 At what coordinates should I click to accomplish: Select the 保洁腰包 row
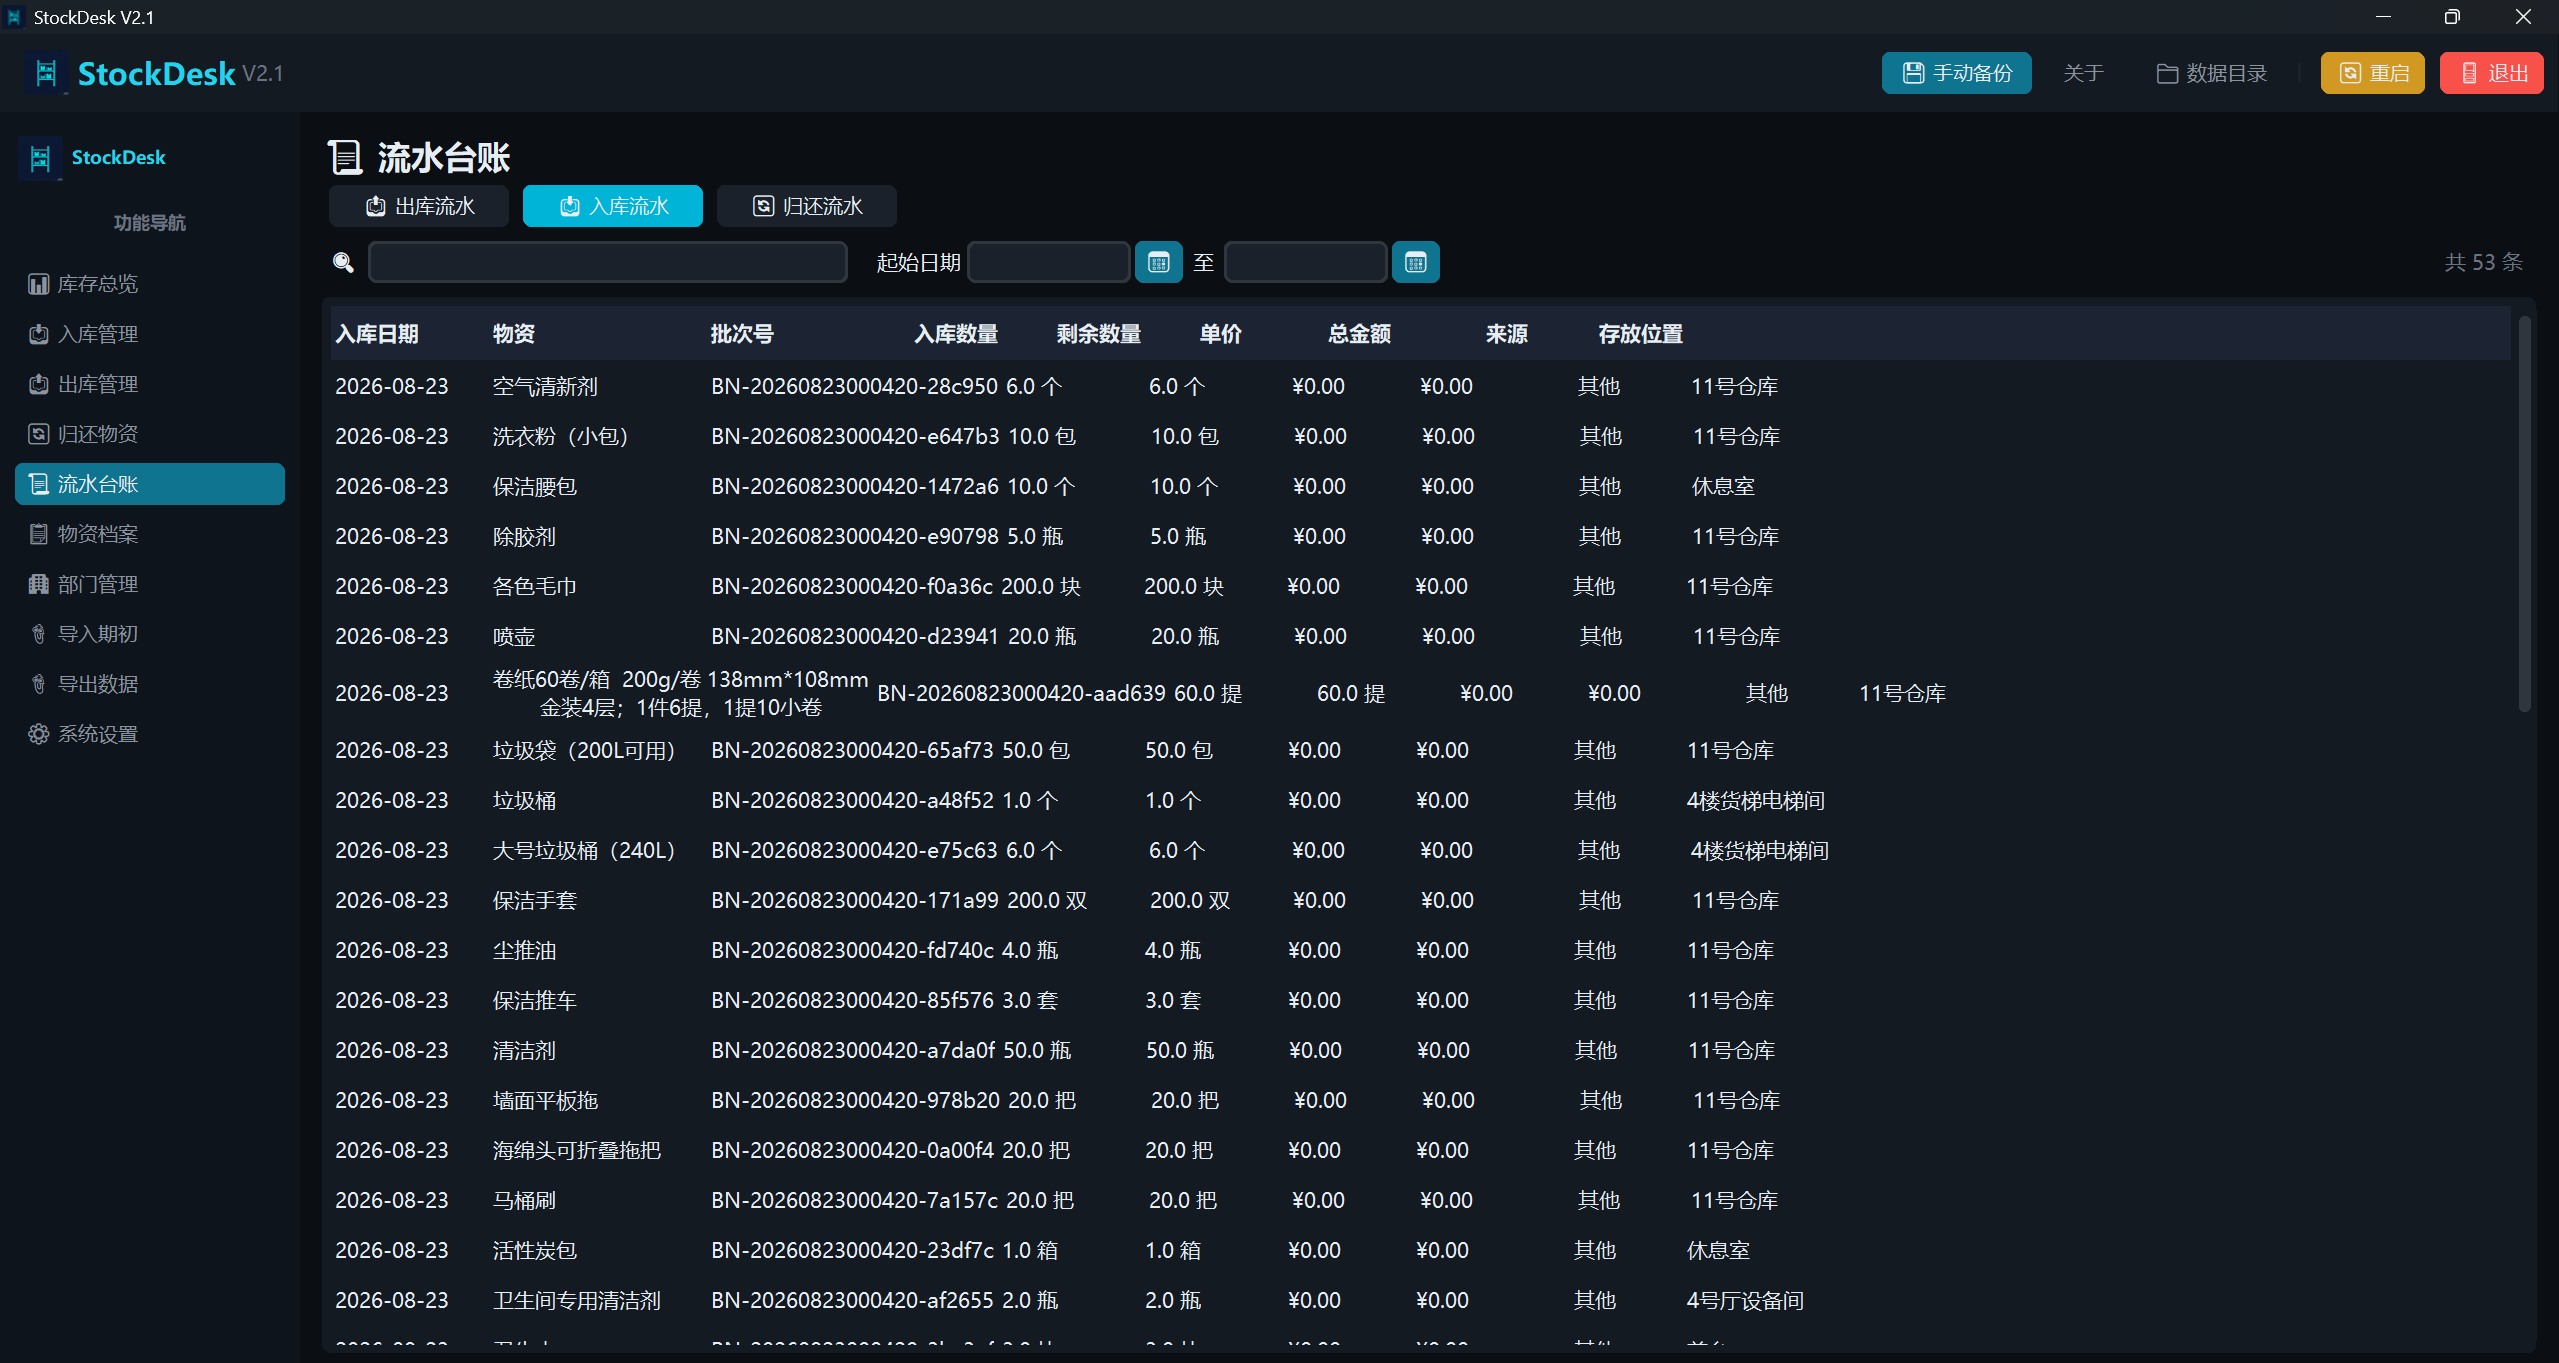[x=1420, y=486]
